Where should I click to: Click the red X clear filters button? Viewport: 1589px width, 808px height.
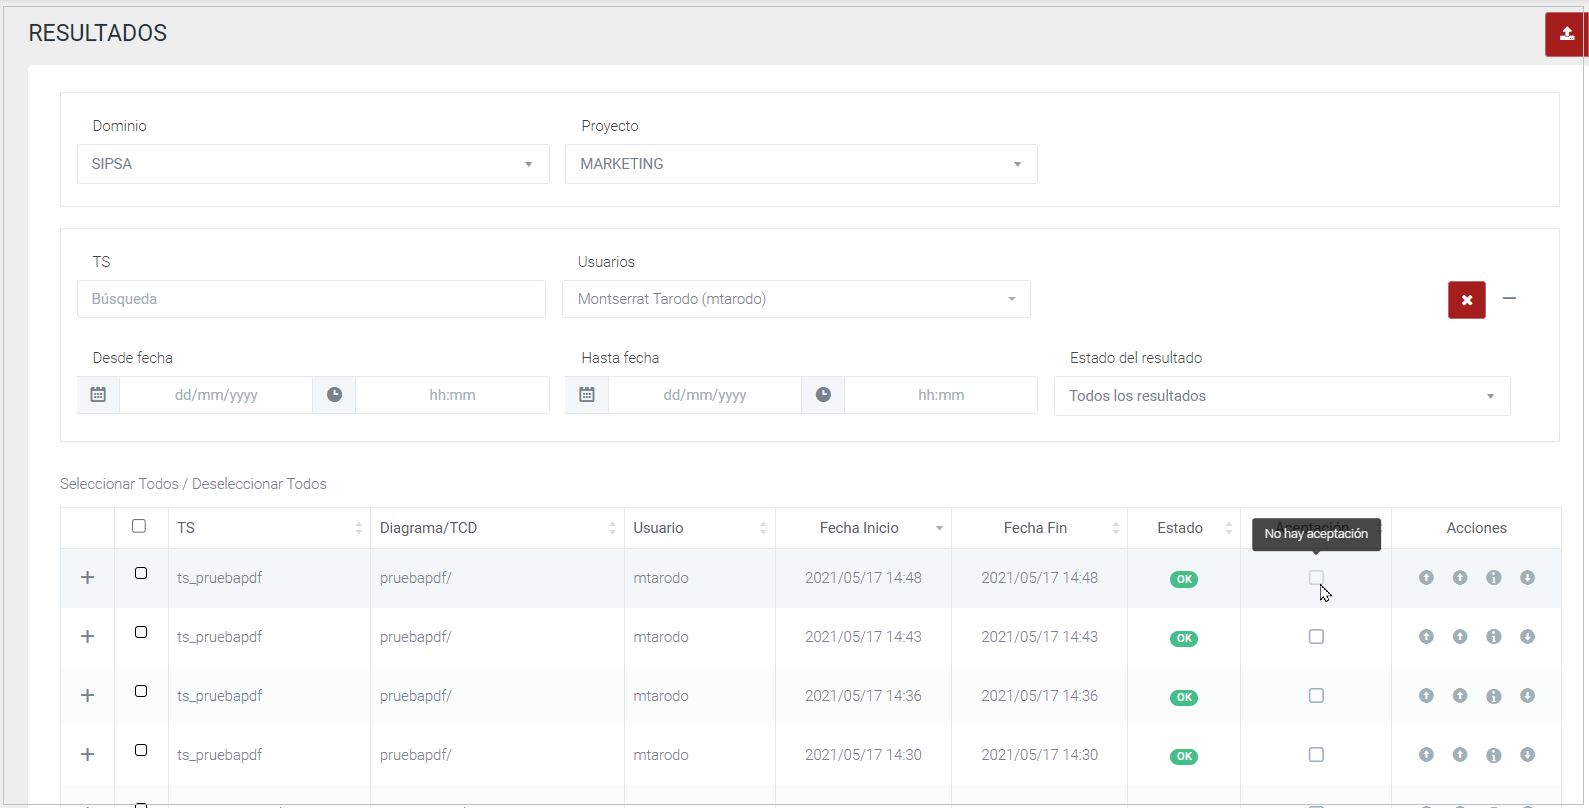click(x=1466, y=300)
